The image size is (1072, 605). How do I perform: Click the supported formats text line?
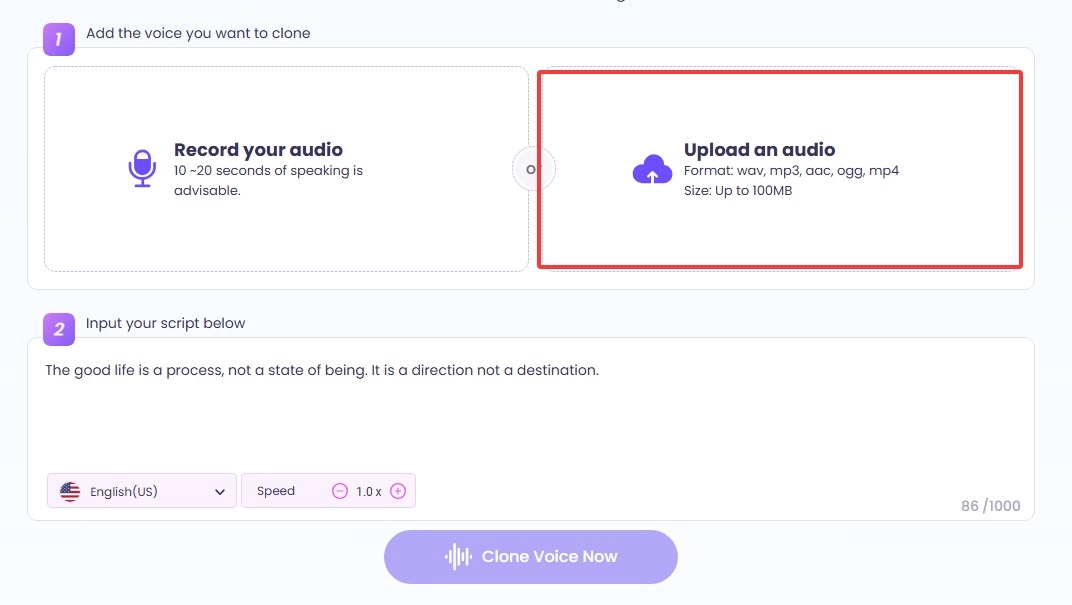pyautogui.click(x=791, y=171)
